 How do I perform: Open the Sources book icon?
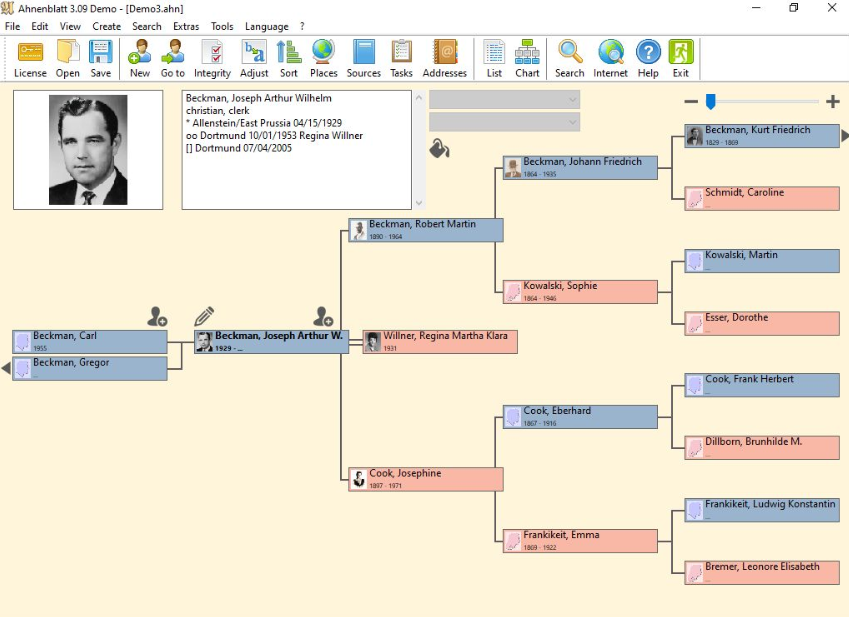363,58
